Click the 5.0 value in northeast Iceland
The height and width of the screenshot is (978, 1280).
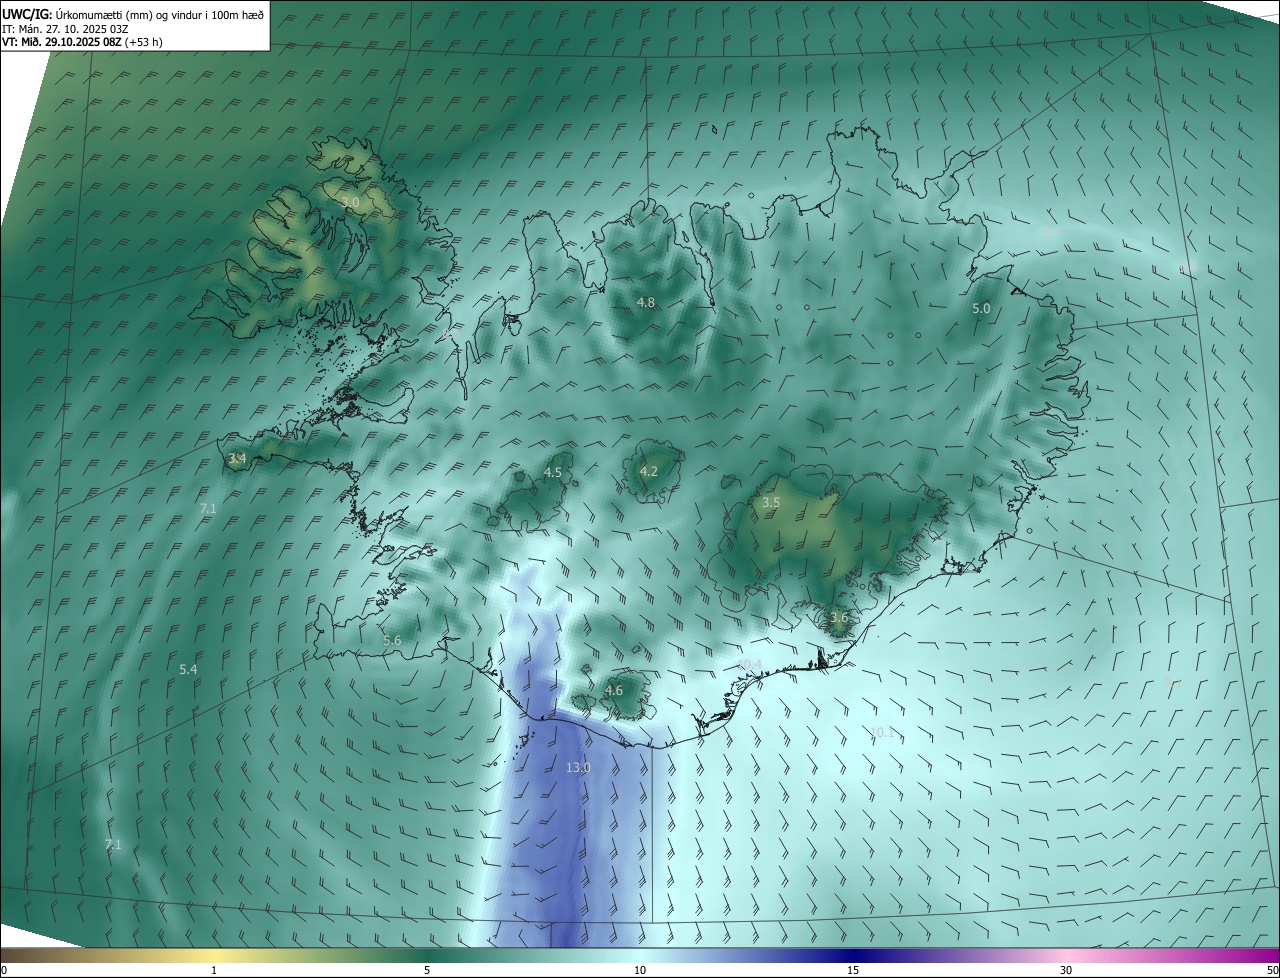(981, 309)
